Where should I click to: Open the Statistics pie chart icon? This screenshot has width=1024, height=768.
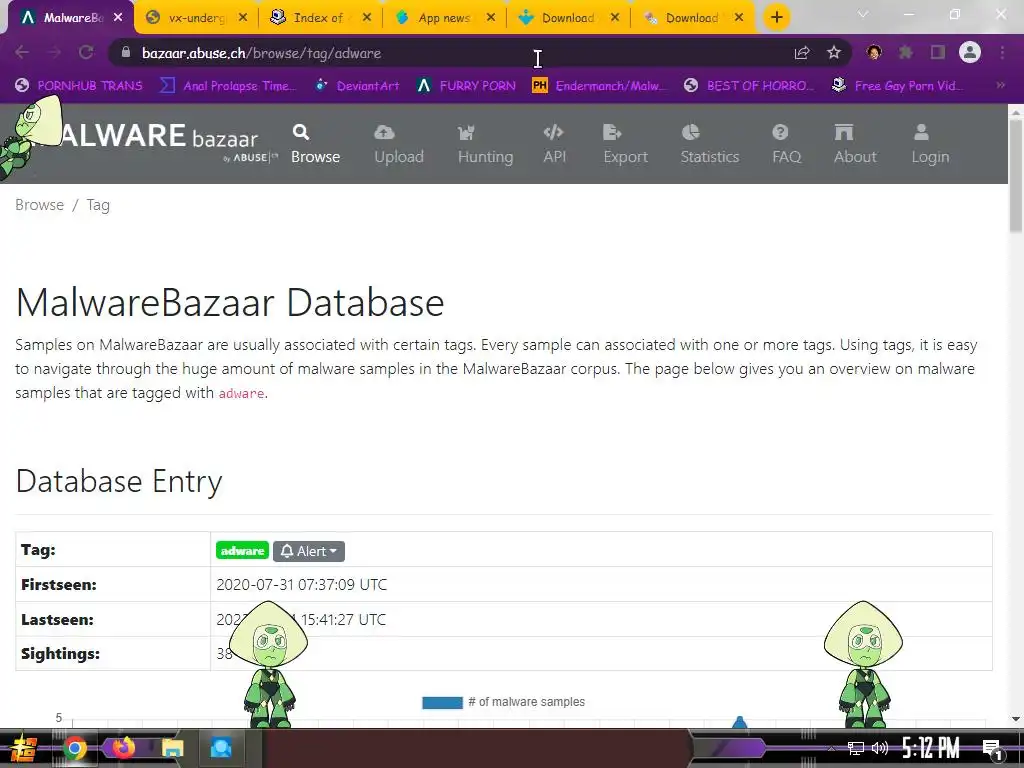coord(690,133)
